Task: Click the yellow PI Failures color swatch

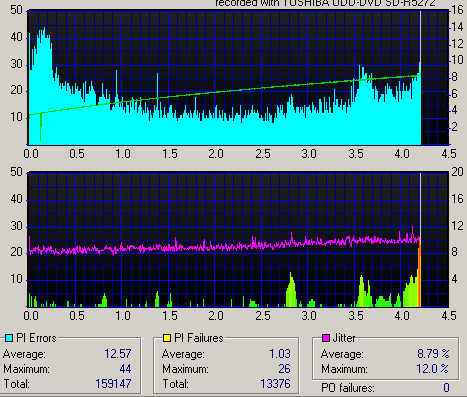Action: click(167, 338)
